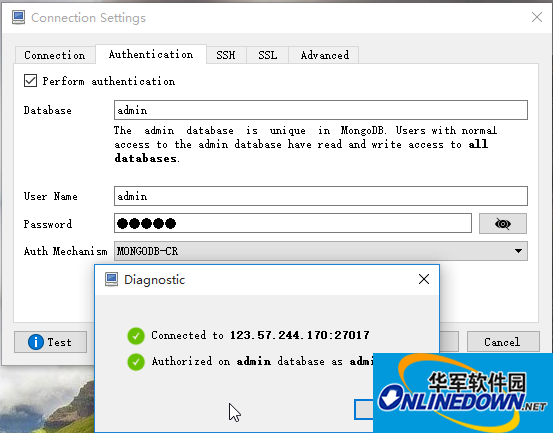Toggle password visibility eye button
553x433 pixels.
coord(503,223)
